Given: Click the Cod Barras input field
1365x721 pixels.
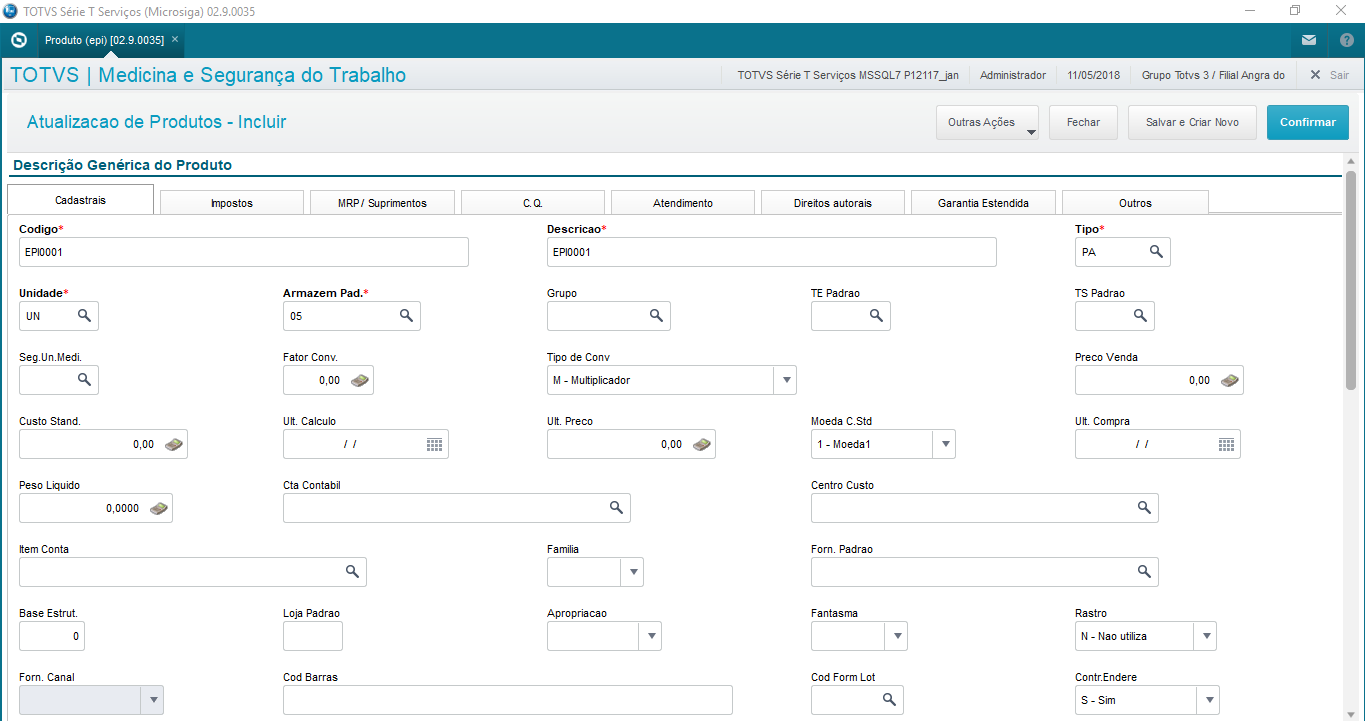Looking at the screenshot, I should (508, 700).
